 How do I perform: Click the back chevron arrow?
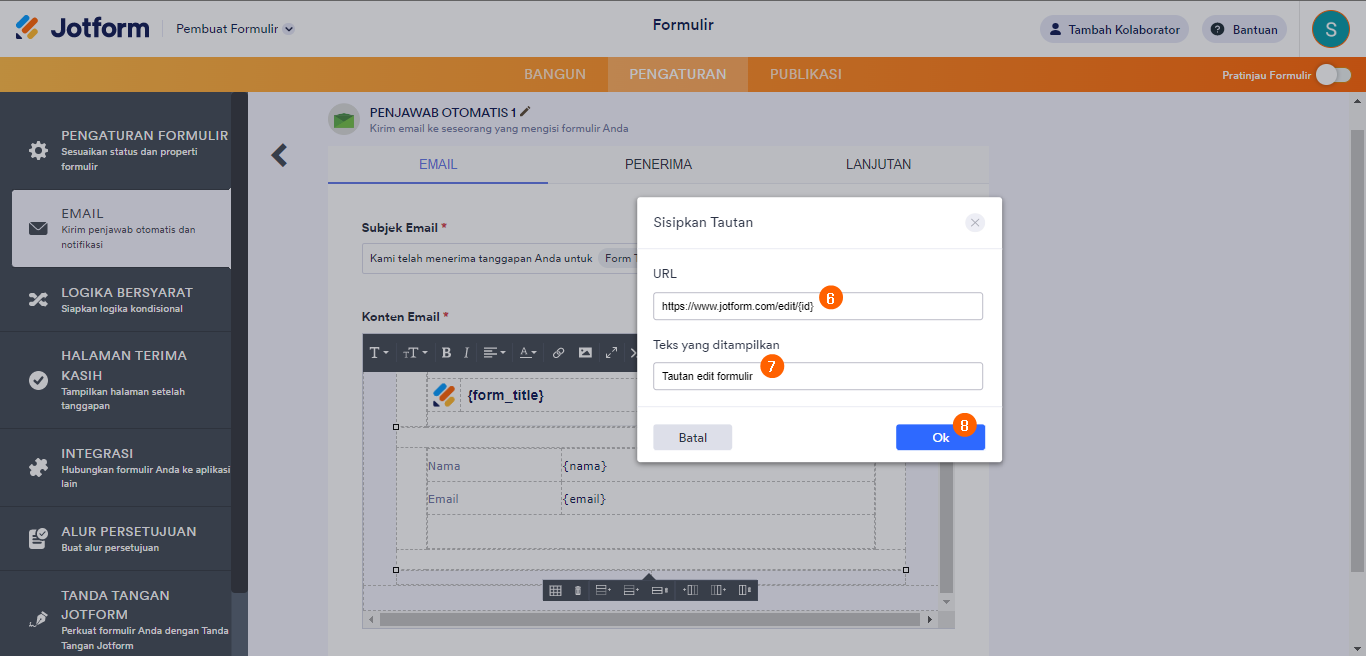[x=279, y=155]
